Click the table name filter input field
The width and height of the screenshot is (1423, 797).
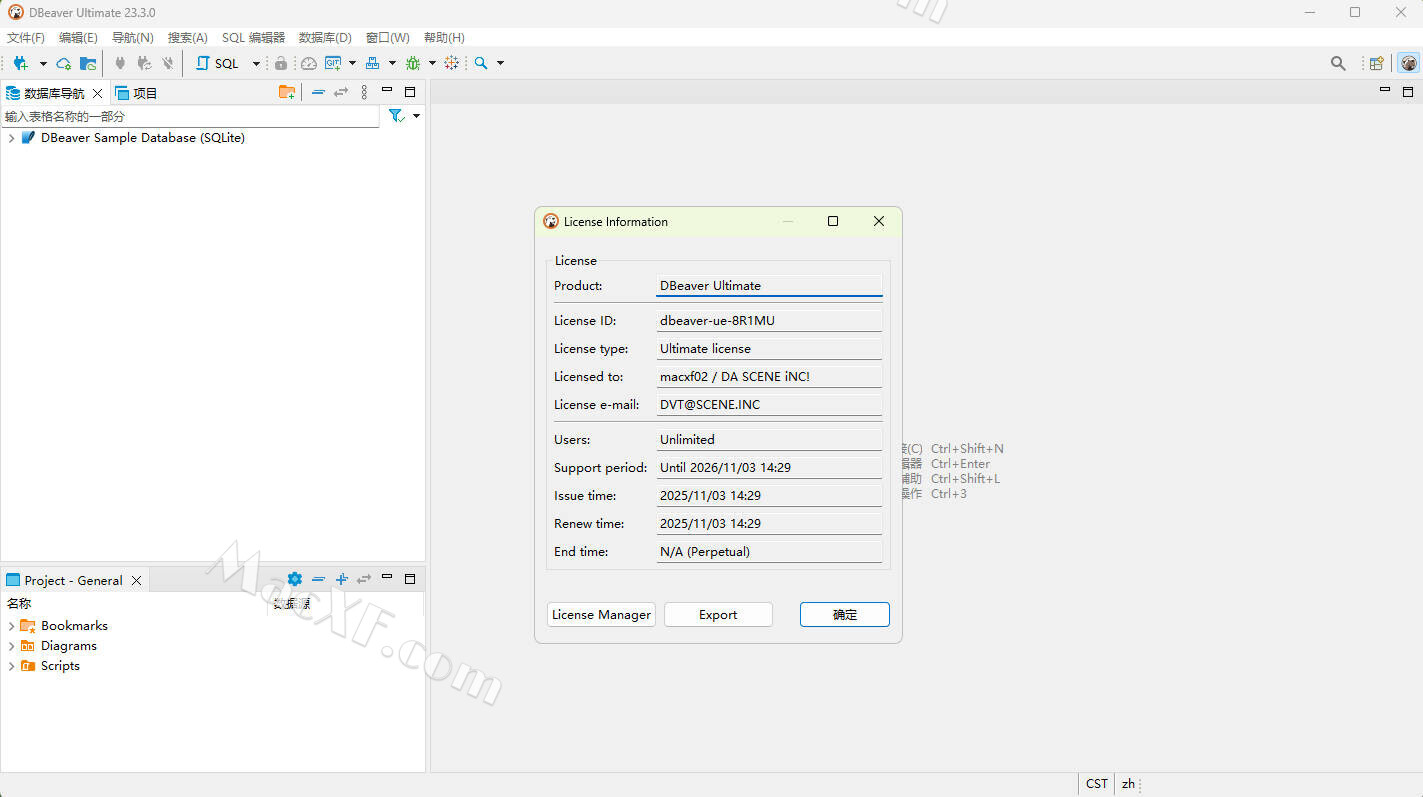click(190, 116)
